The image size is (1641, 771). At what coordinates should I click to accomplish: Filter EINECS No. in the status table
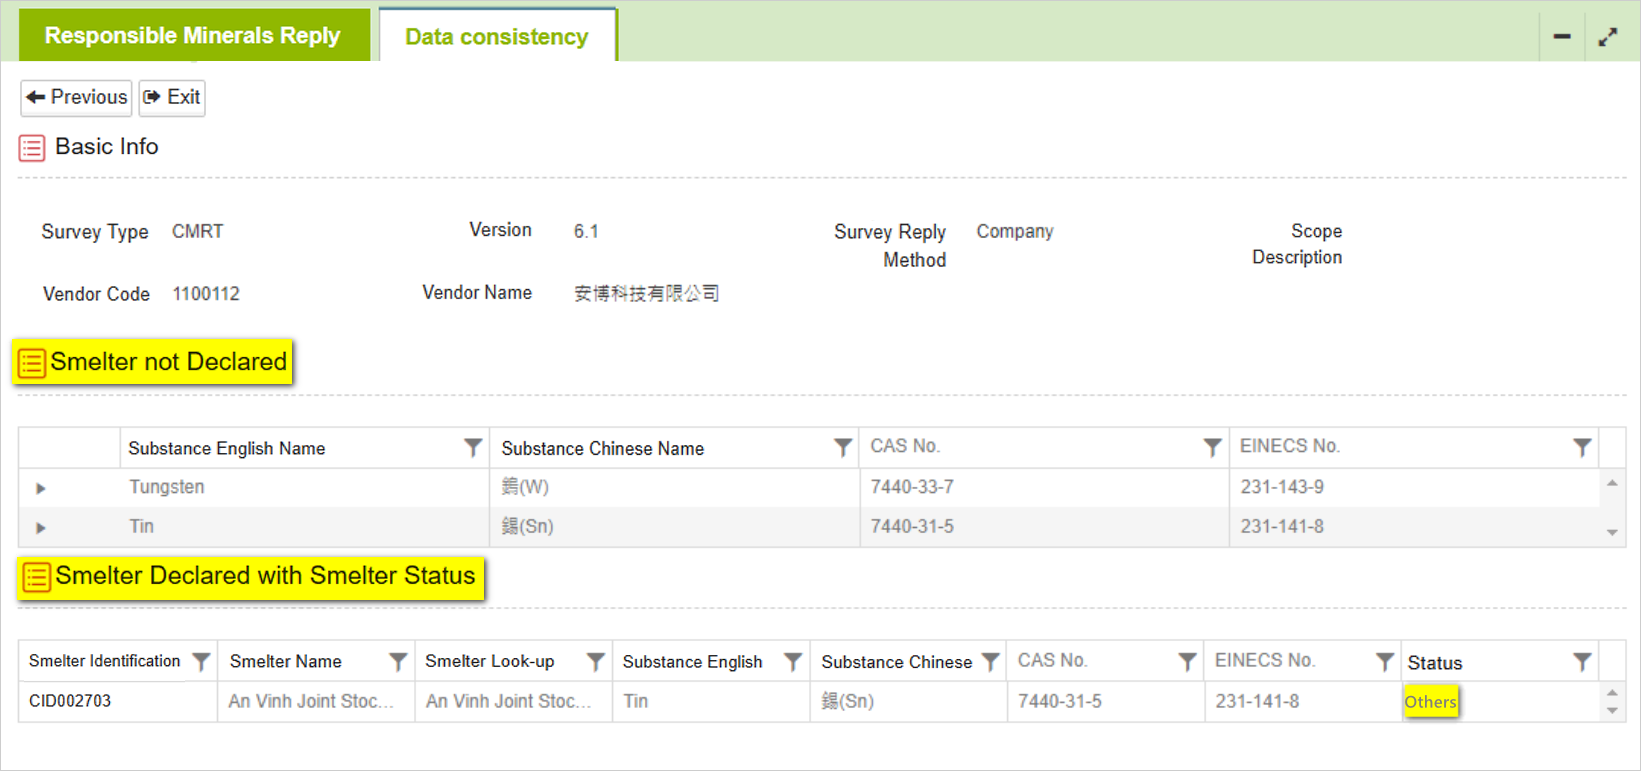click(x=1385, y=662)
